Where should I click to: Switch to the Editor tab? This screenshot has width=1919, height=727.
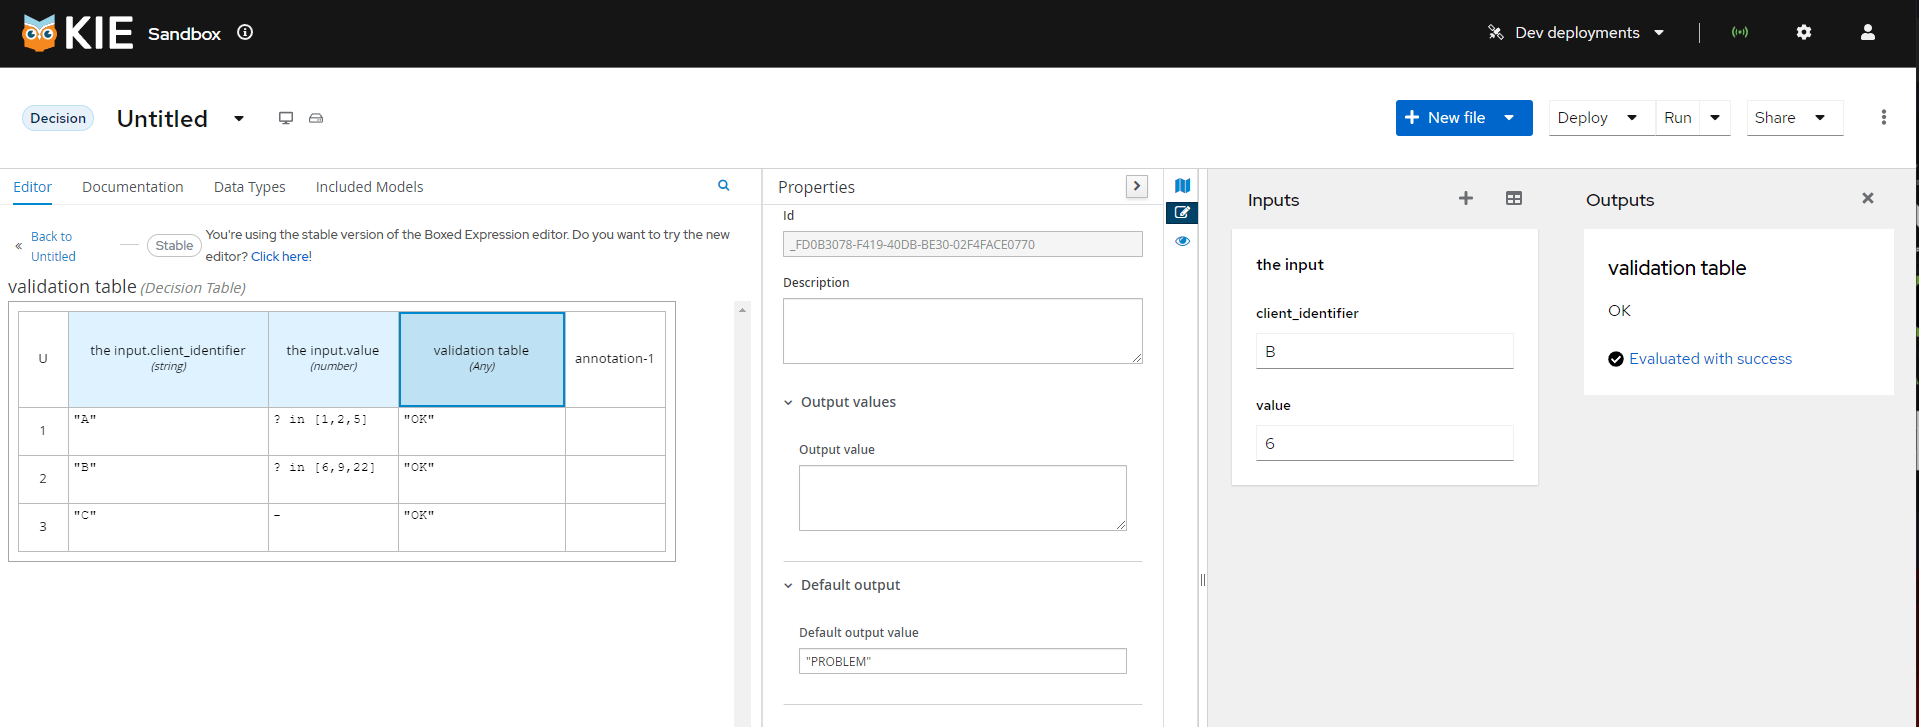33,187
